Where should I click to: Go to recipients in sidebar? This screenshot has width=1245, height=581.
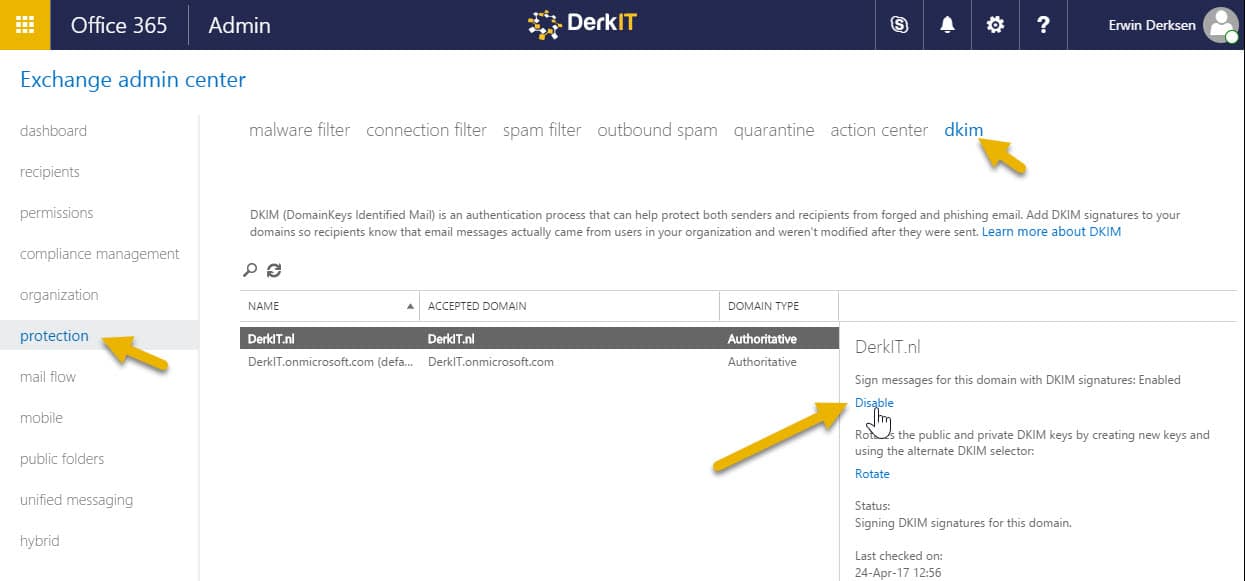pyautogui.click(x=50, y=172)
